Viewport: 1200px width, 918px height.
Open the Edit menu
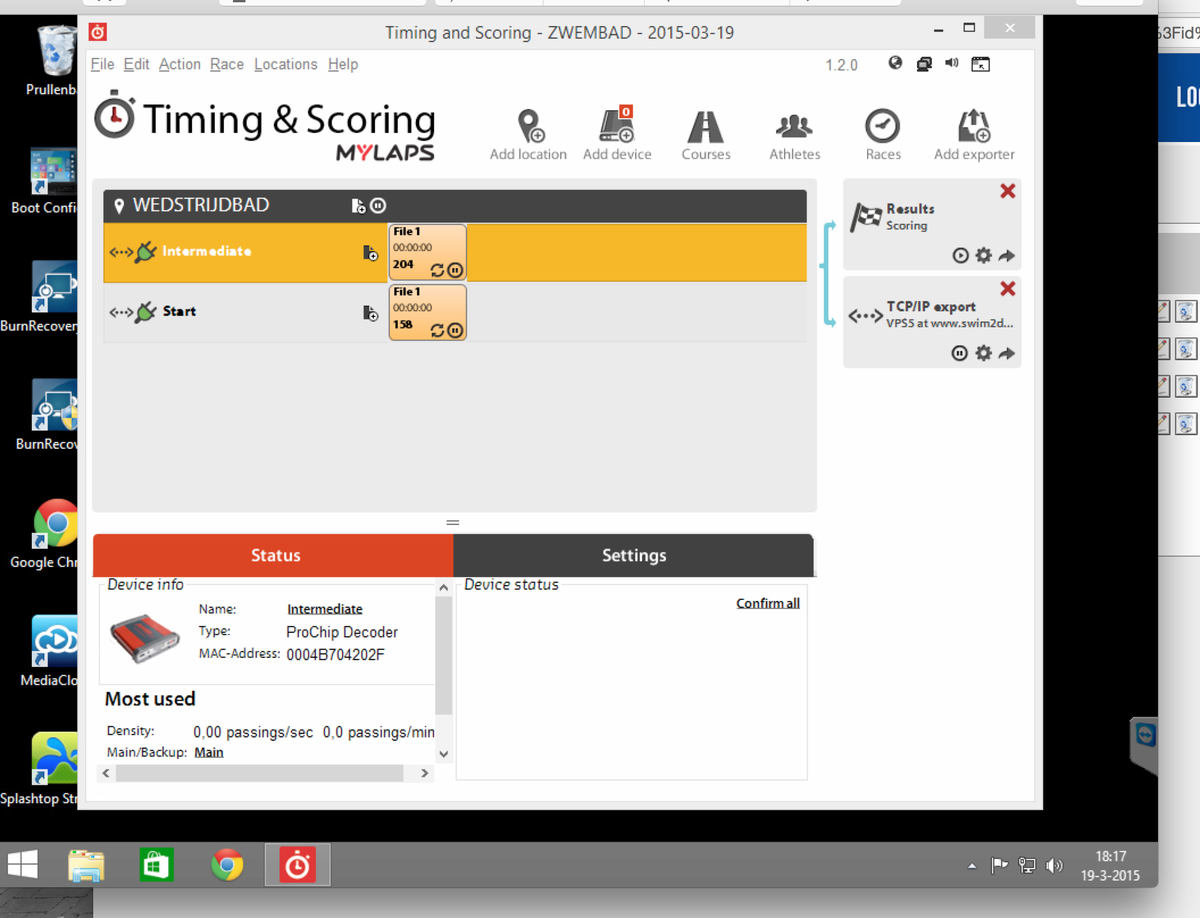click(136, 64)
